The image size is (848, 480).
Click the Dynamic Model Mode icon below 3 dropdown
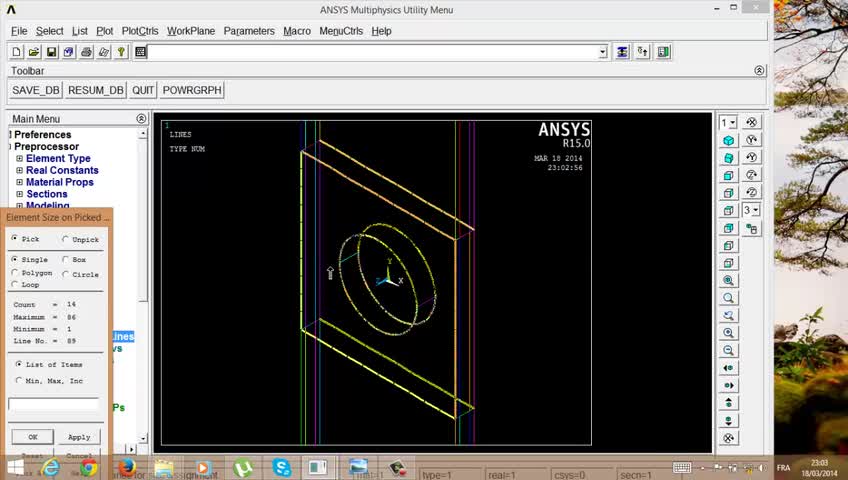(x=751, y=229)
